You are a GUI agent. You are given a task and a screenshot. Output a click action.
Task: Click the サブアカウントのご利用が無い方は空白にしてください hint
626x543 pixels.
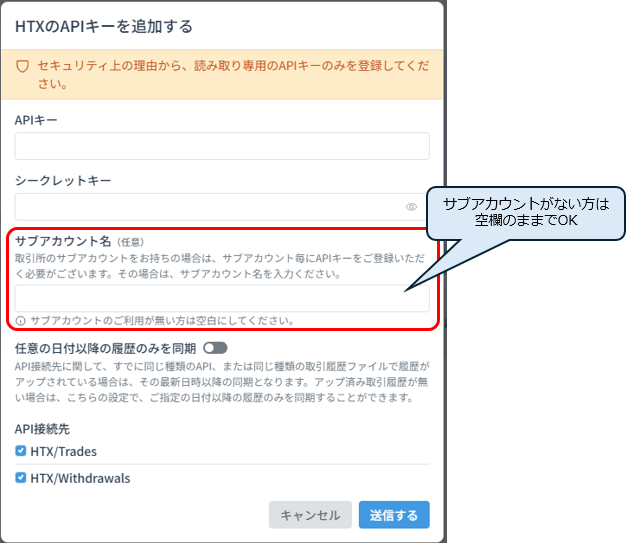point(162,321)
